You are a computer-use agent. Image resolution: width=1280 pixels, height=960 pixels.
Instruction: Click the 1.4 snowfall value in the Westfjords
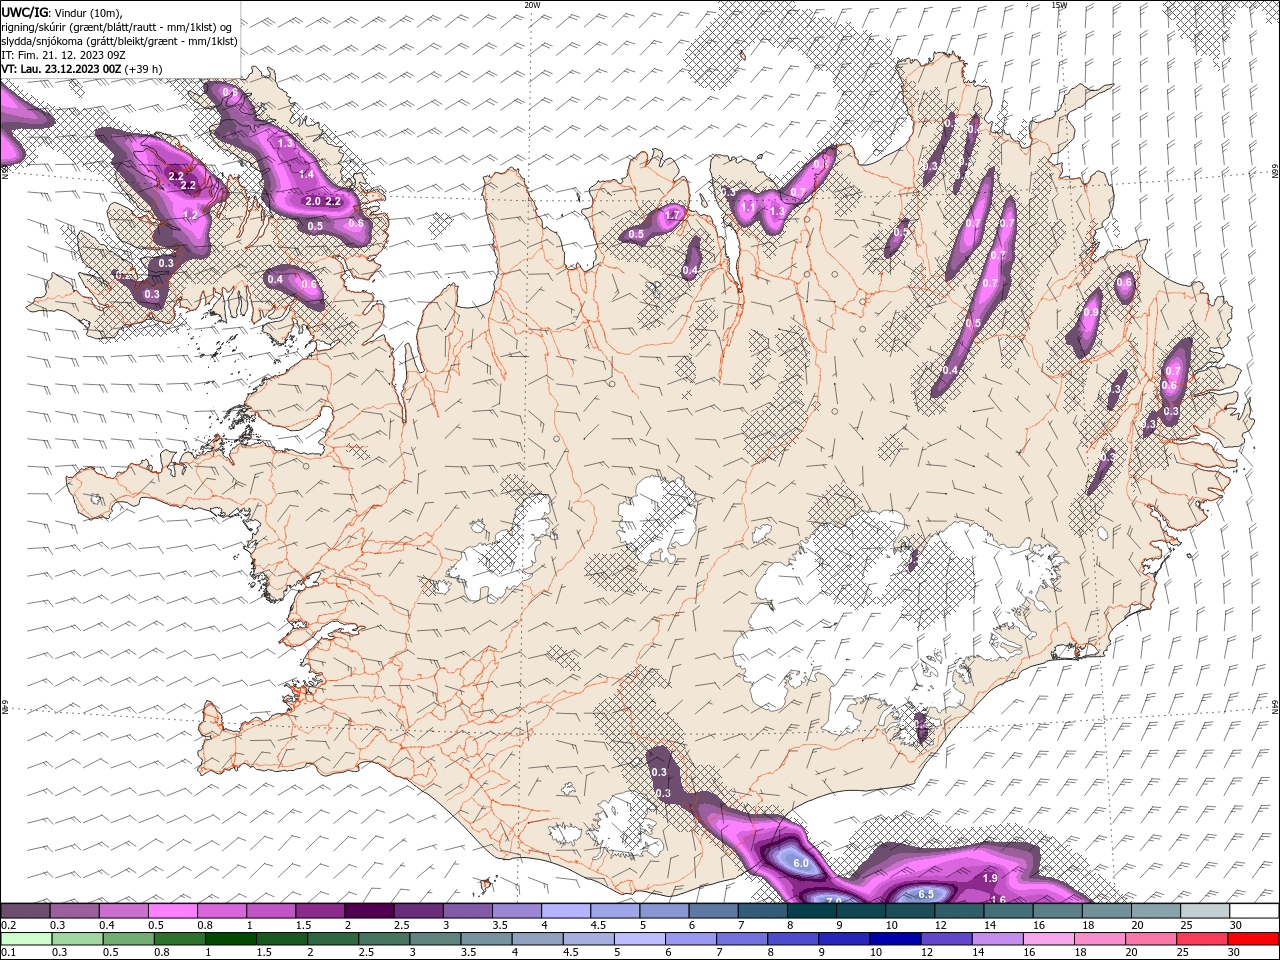[306, 174]
